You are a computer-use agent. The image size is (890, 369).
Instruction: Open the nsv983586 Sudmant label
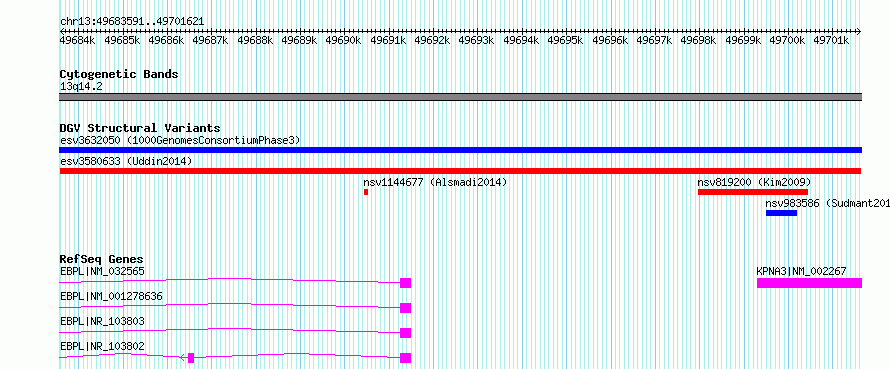tap(828, 203)
